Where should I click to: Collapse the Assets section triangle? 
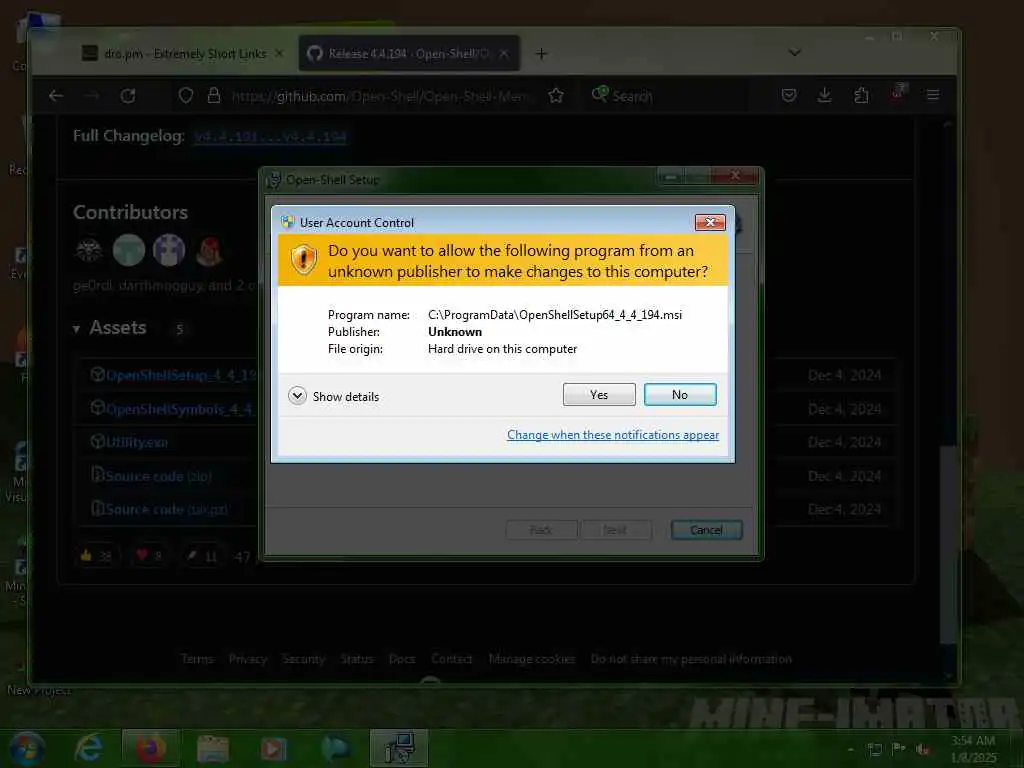[76, 328]
